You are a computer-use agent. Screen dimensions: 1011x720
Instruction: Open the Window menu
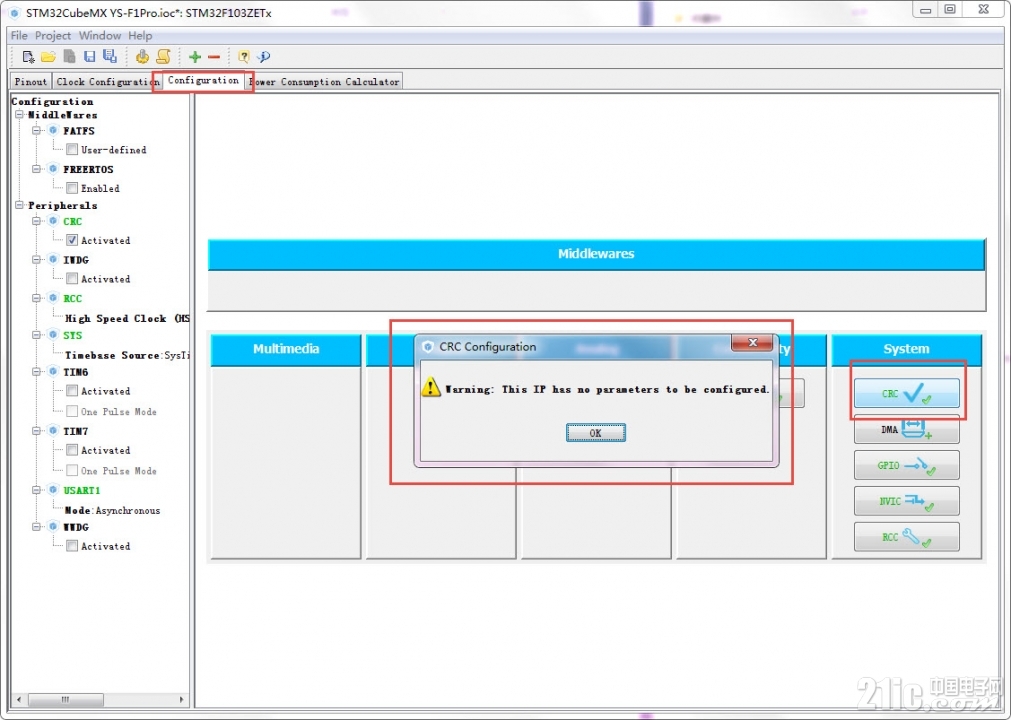point(100,35)
